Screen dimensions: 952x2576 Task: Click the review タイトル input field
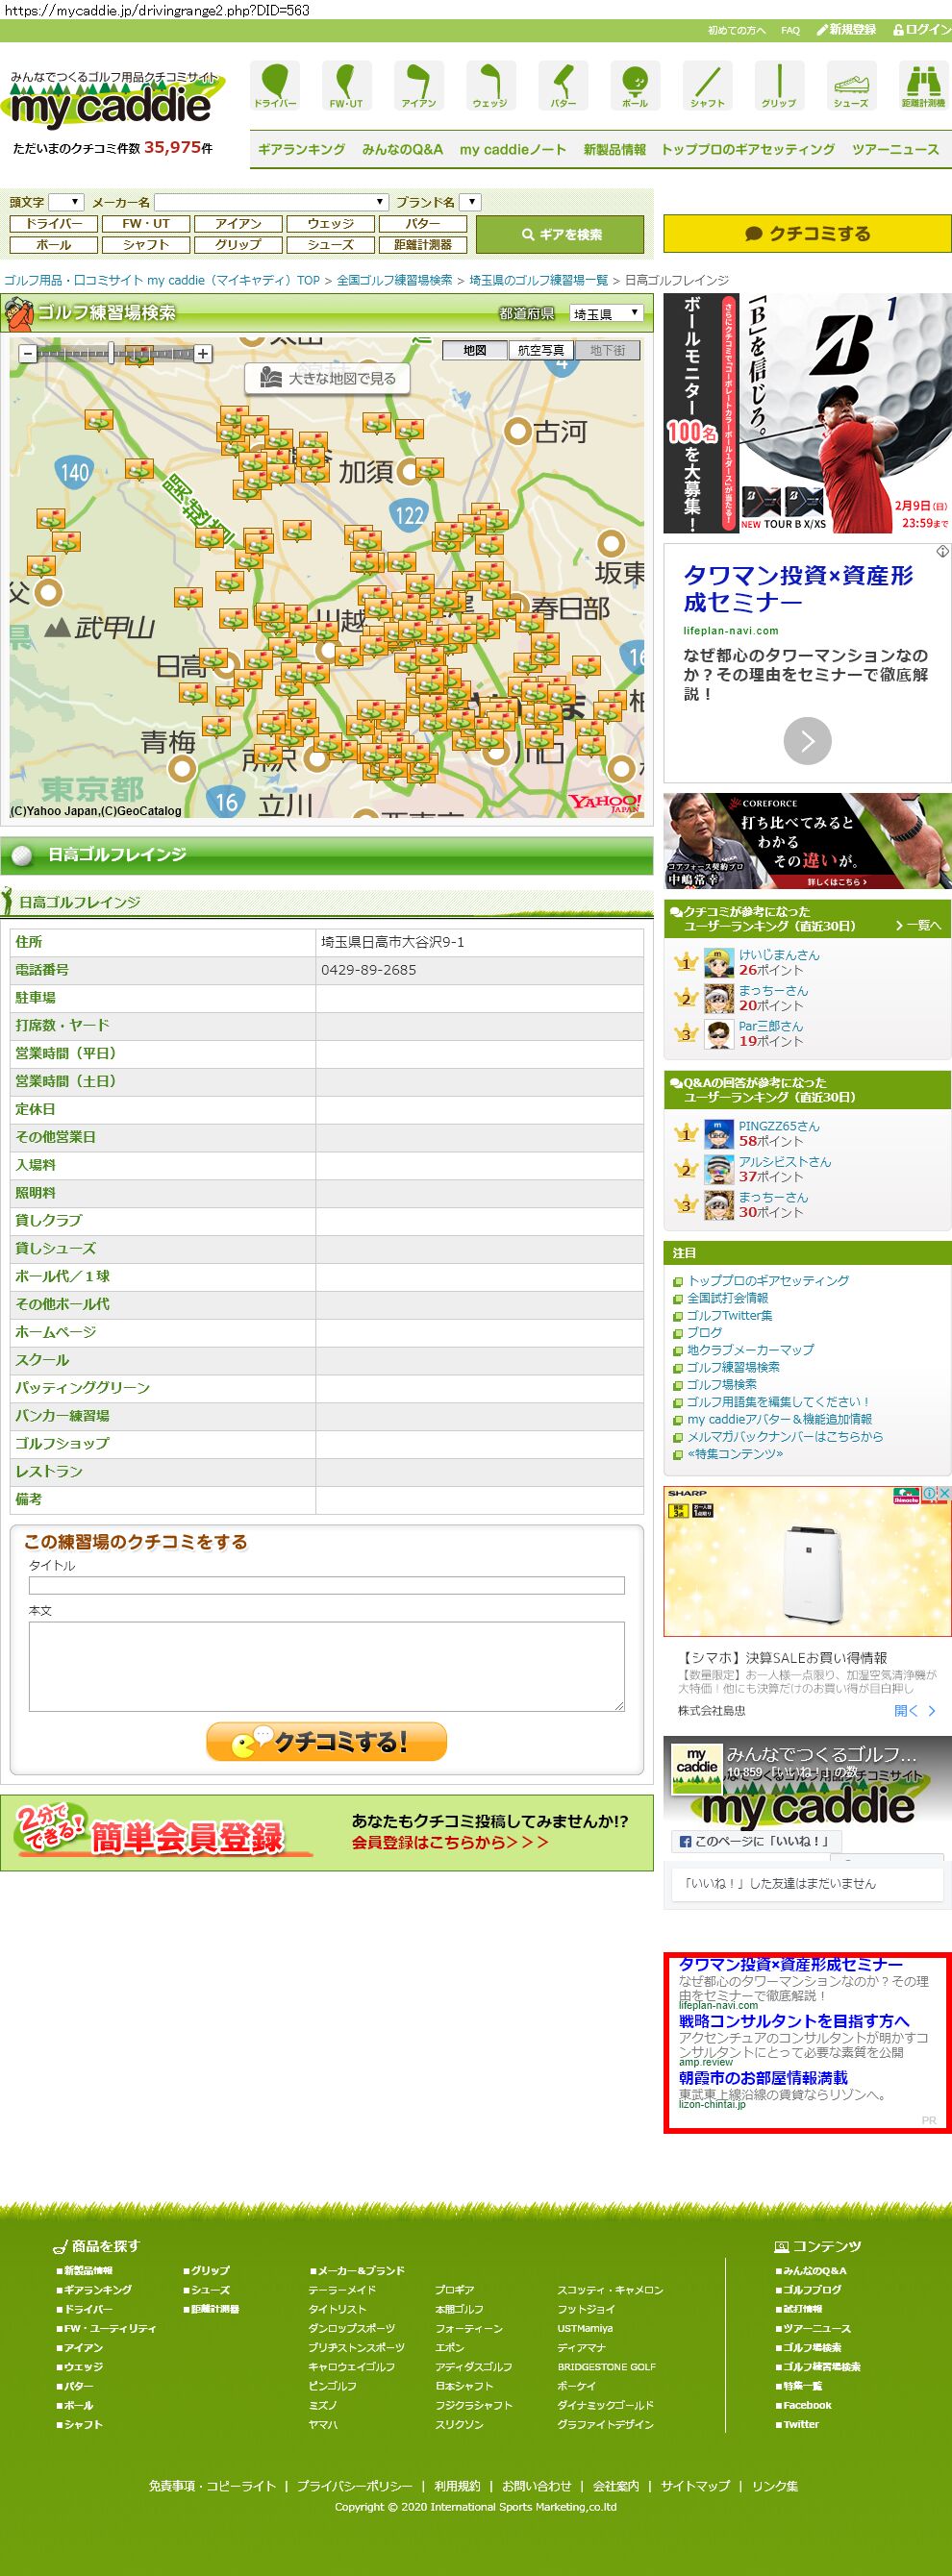click(326, 1585)
